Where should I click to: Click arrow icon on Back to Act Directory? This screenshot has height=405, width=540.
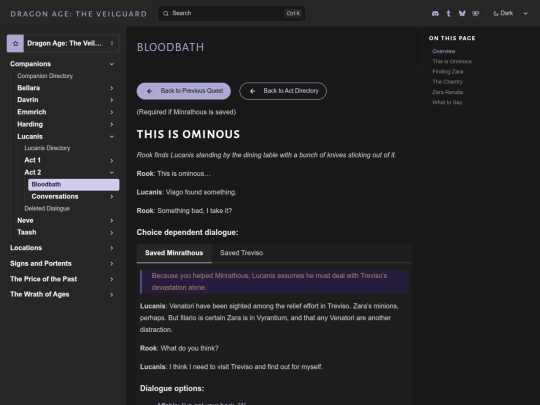click(x=252, y=91)
